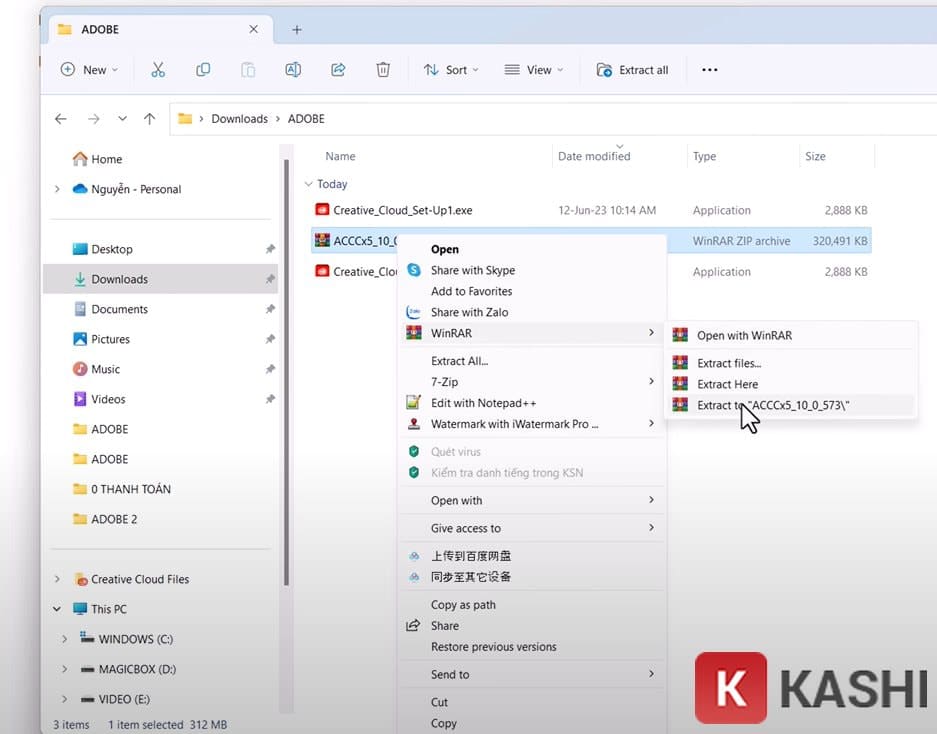The image size is (937, 734).
Task: Open the View dropdown
Action: [x=535, y=69]
